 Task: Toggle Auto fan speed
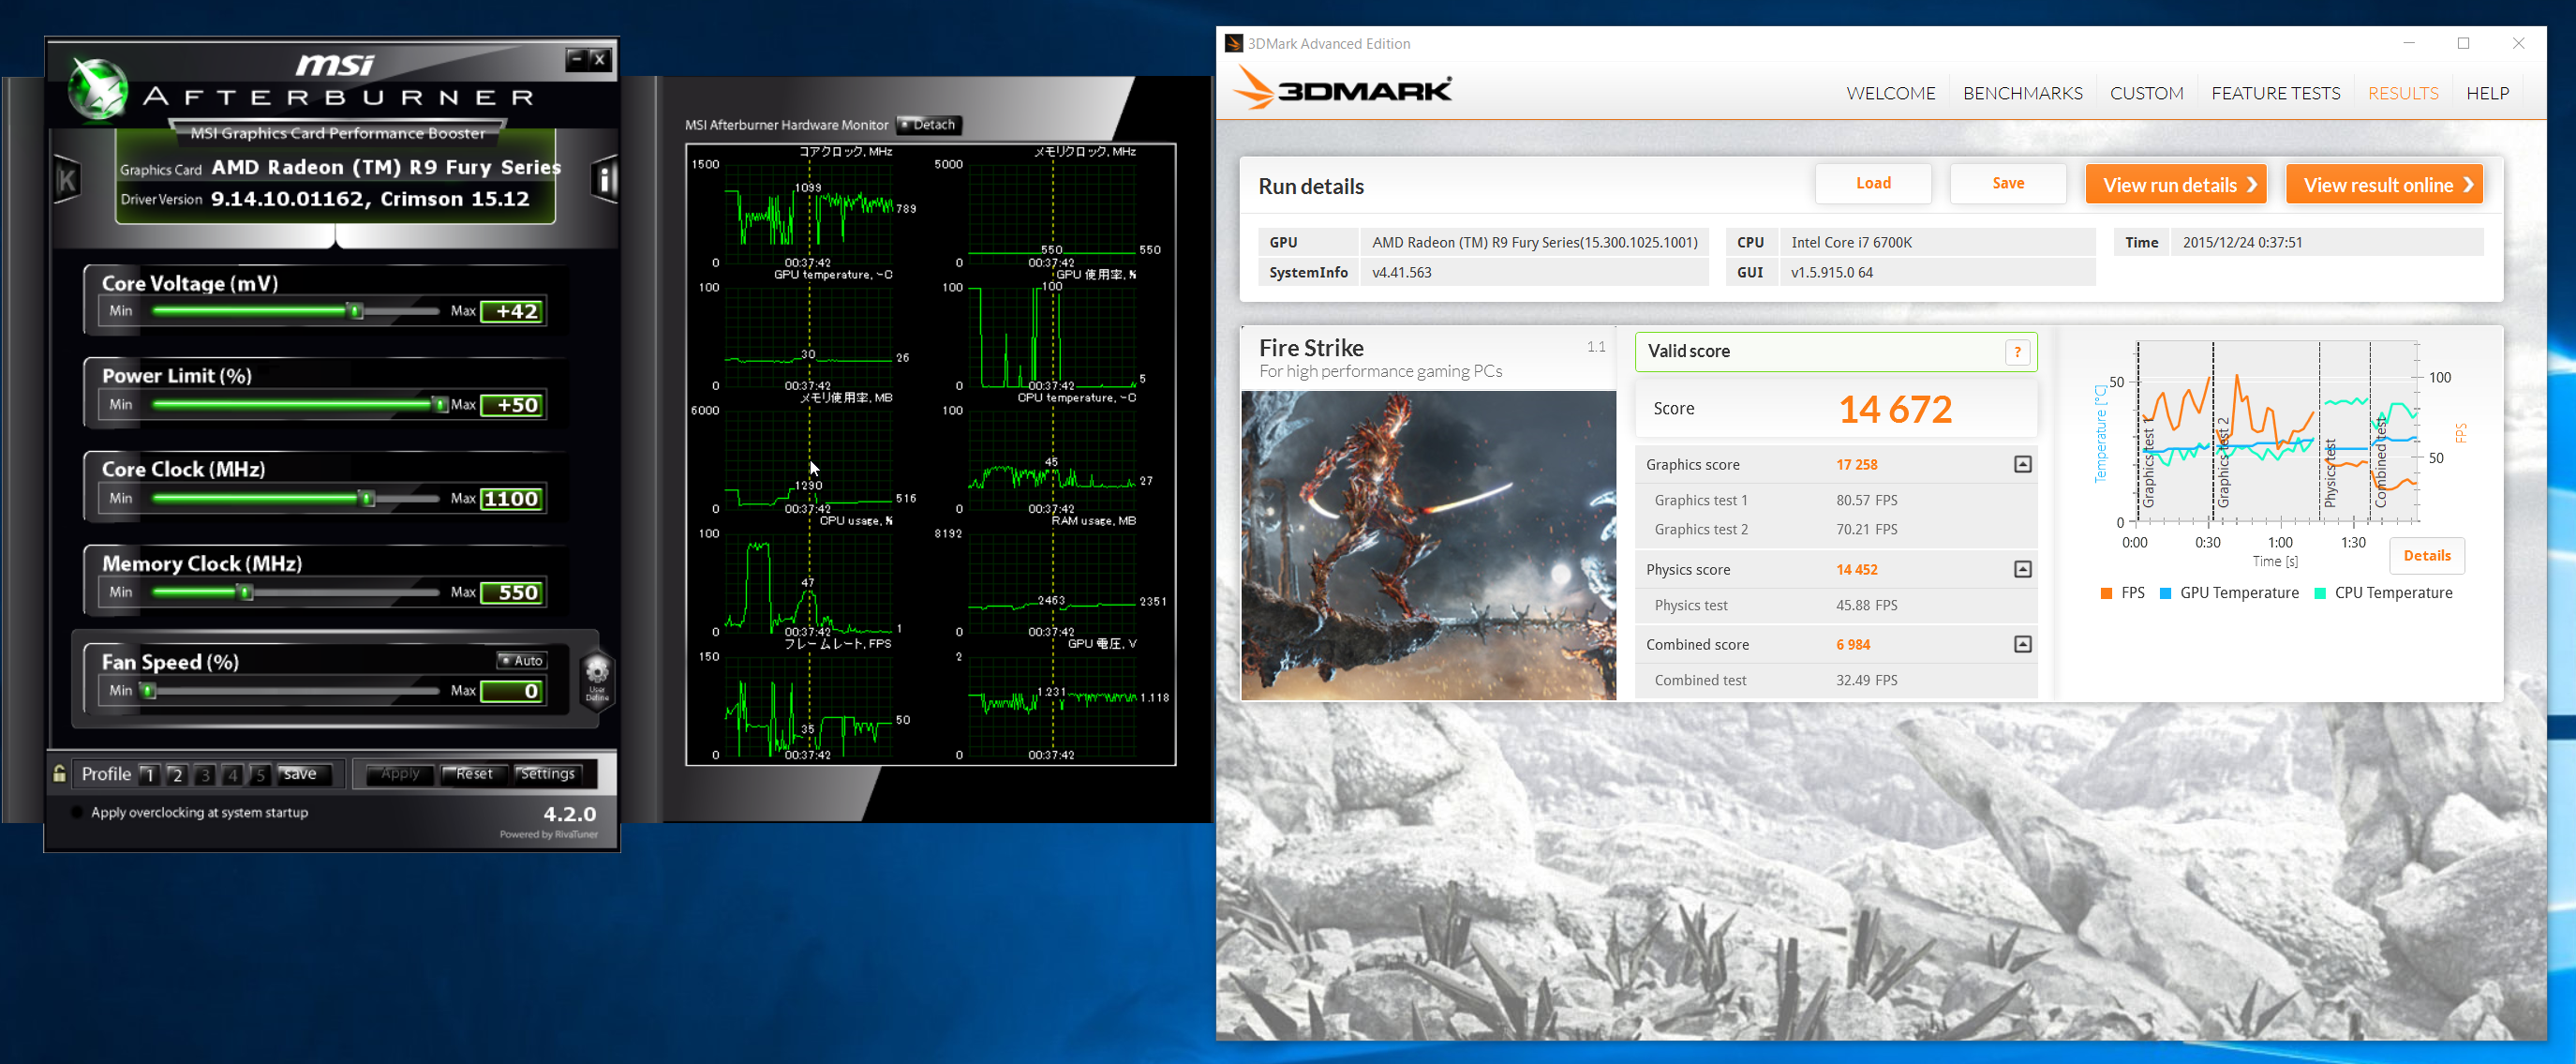tap(521, 660)
